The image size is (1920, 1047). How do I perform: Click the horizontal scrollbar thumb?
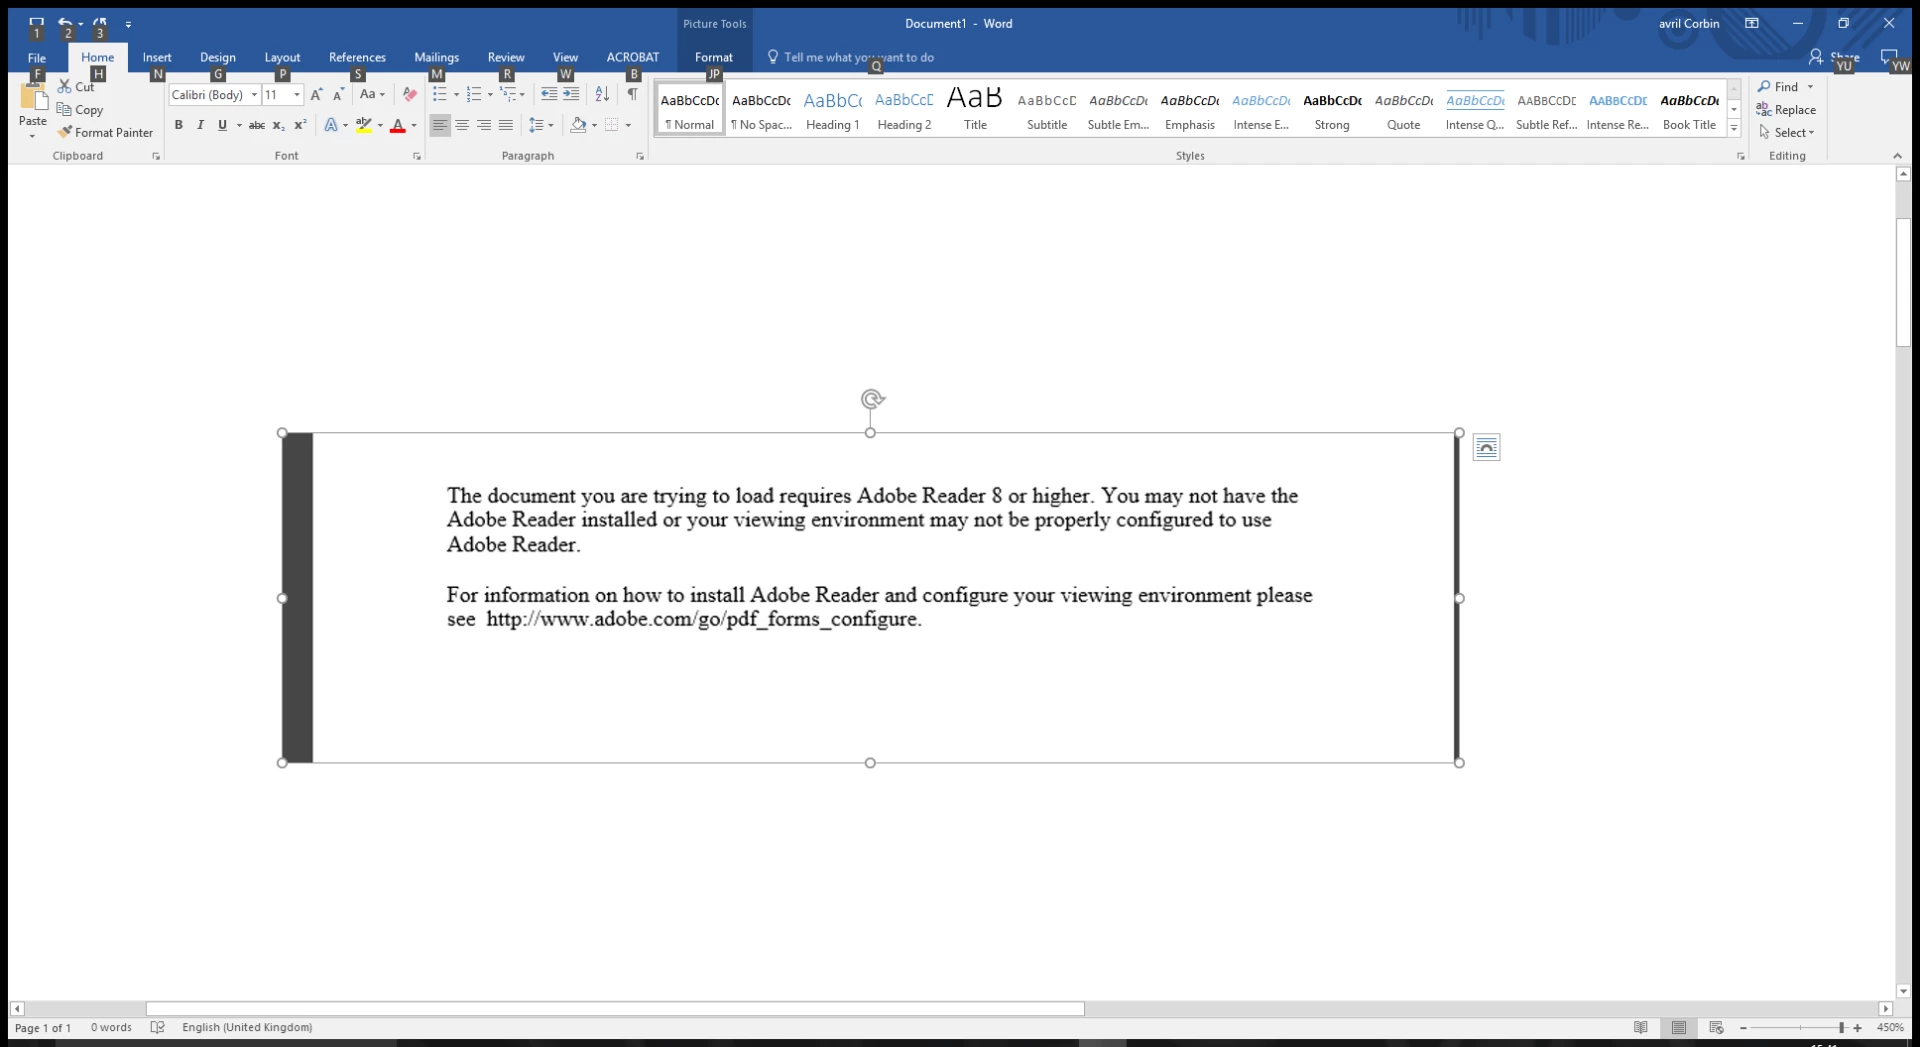tap(615, 1009)
